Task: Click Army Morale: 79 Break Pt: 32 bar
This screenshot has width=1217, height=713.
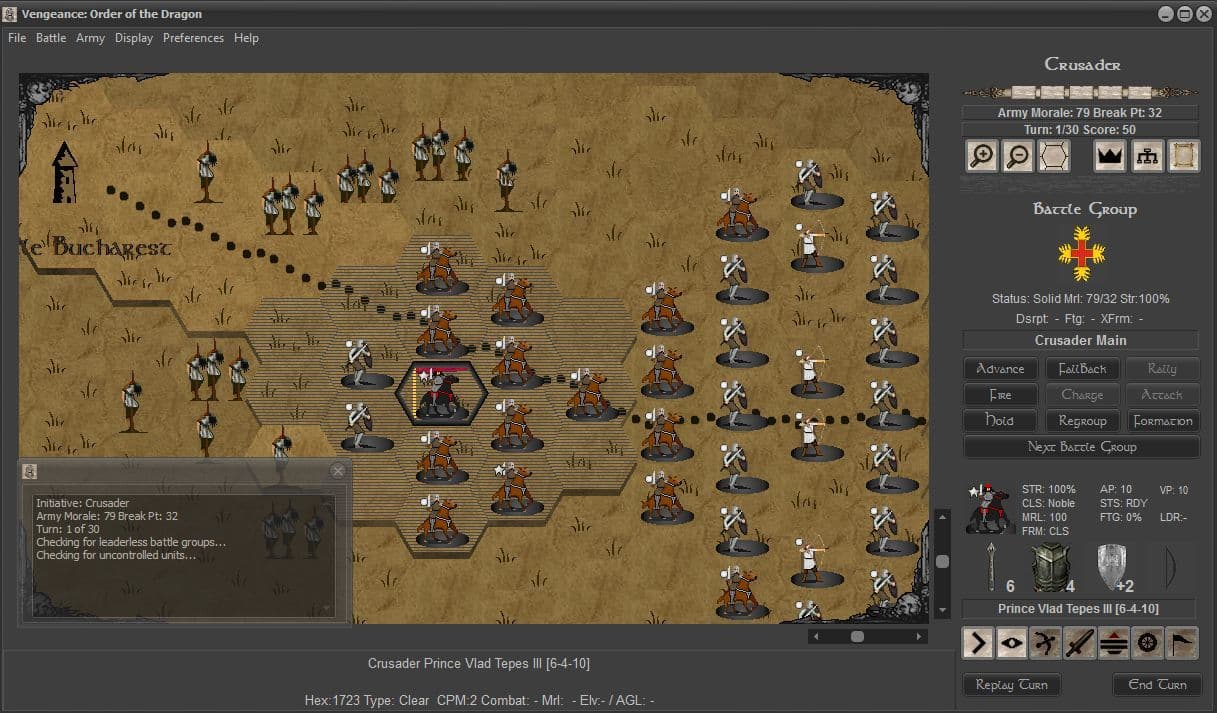Action: coord(1081,113)
